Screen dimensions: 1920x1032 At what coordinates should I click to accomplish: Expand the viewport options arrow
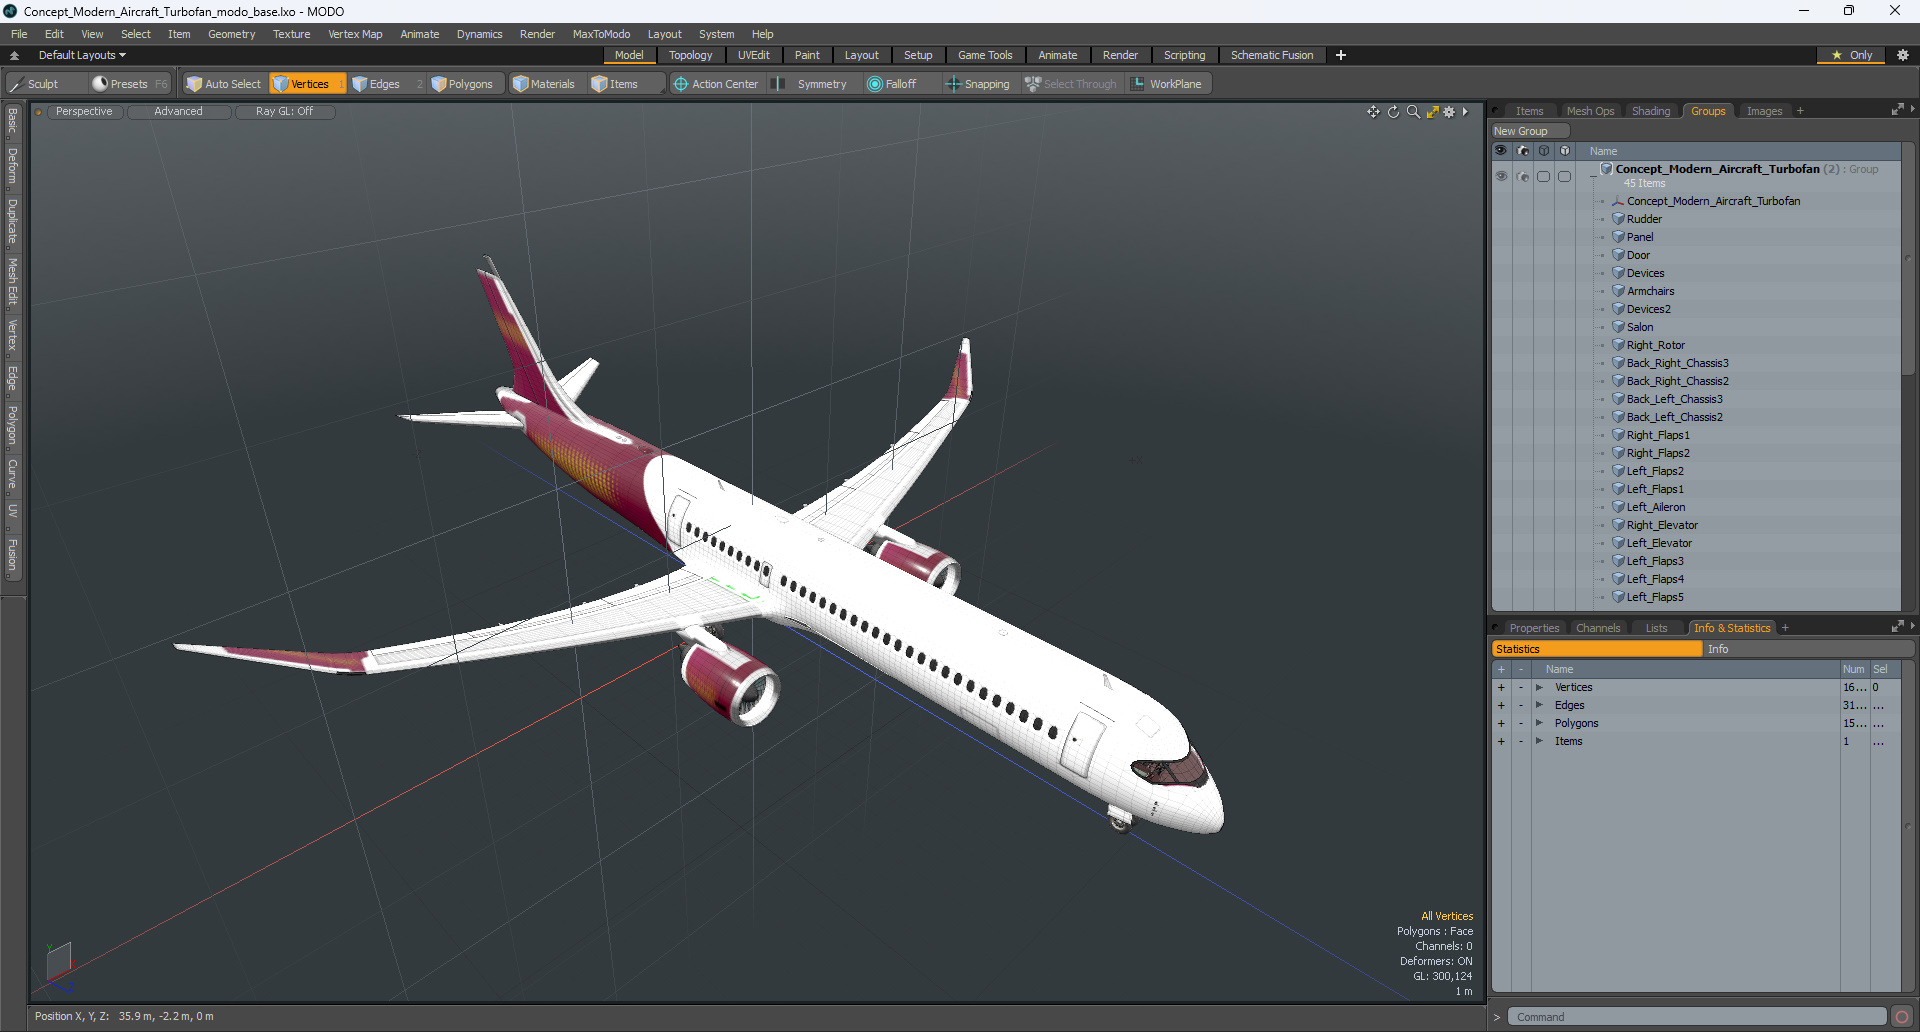[x=1465, y=112]
